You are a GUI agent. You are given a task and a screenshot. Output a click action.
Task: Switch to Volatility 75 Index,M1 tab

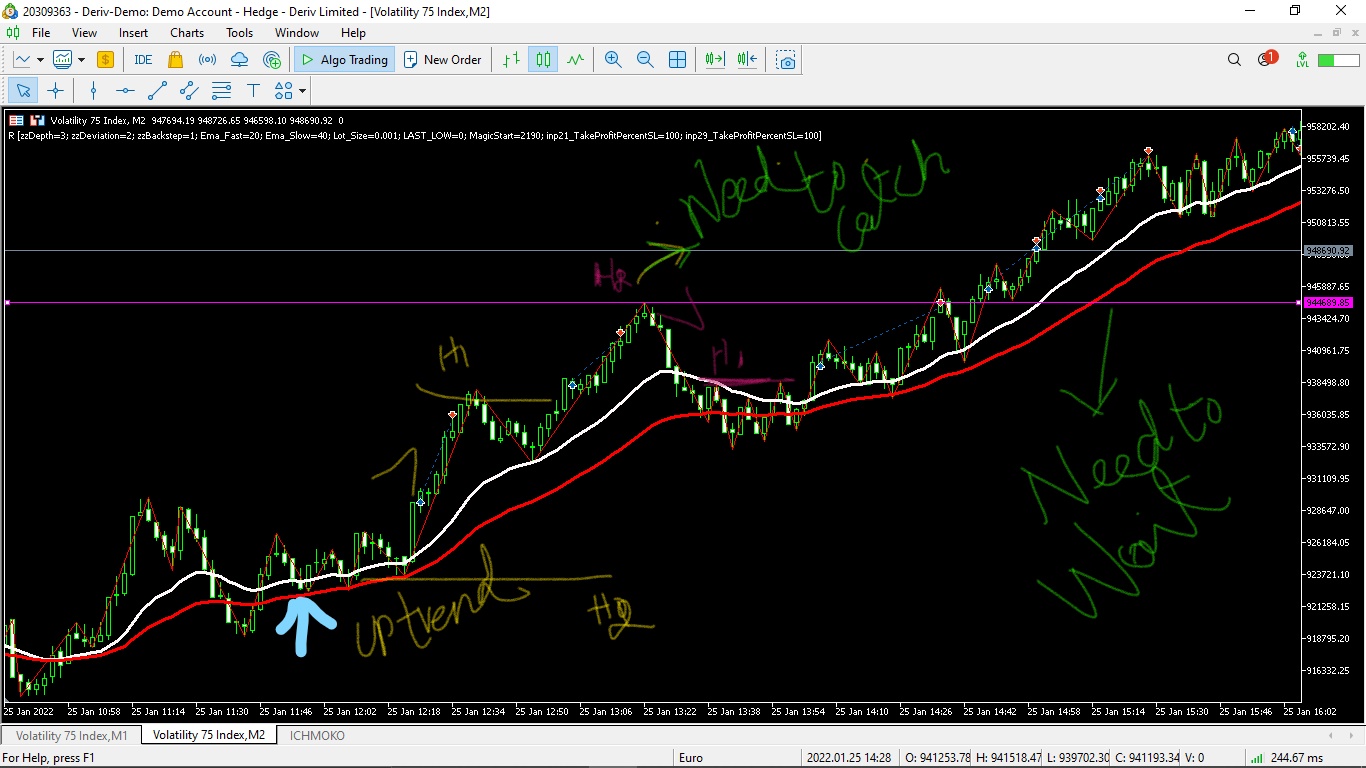click(72, 735)
